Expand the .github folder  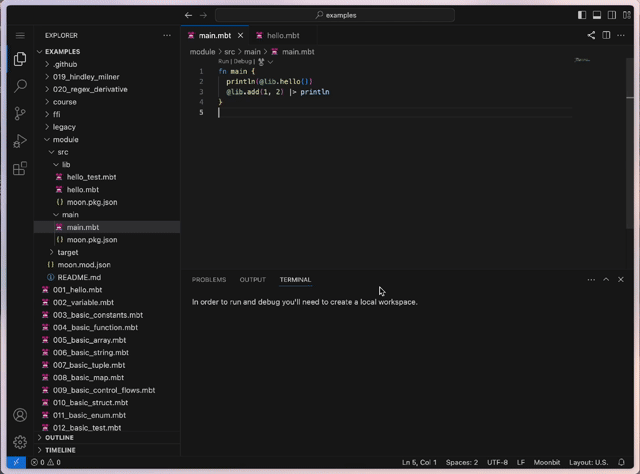point(107,64)
